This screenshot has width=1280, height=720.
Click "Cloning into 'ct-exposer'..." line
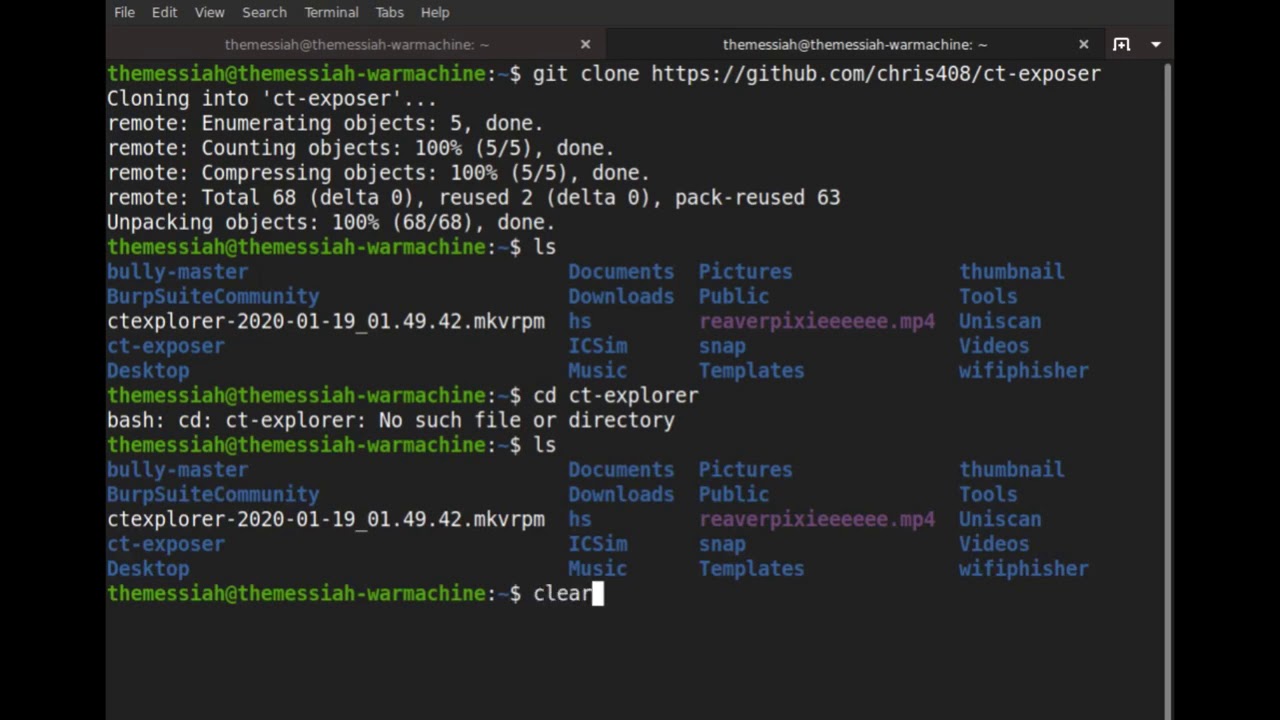[272, 98]
